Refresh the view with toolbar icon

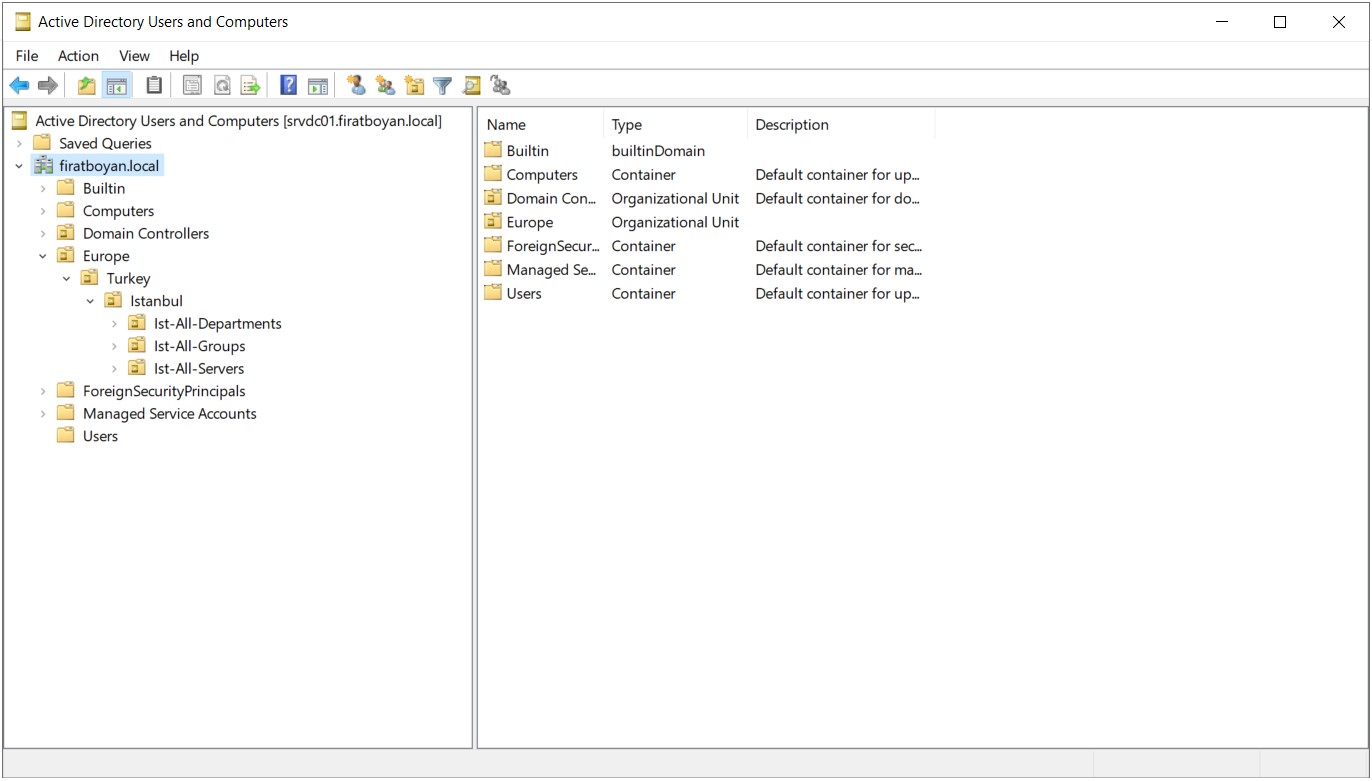tap(222, 86)
